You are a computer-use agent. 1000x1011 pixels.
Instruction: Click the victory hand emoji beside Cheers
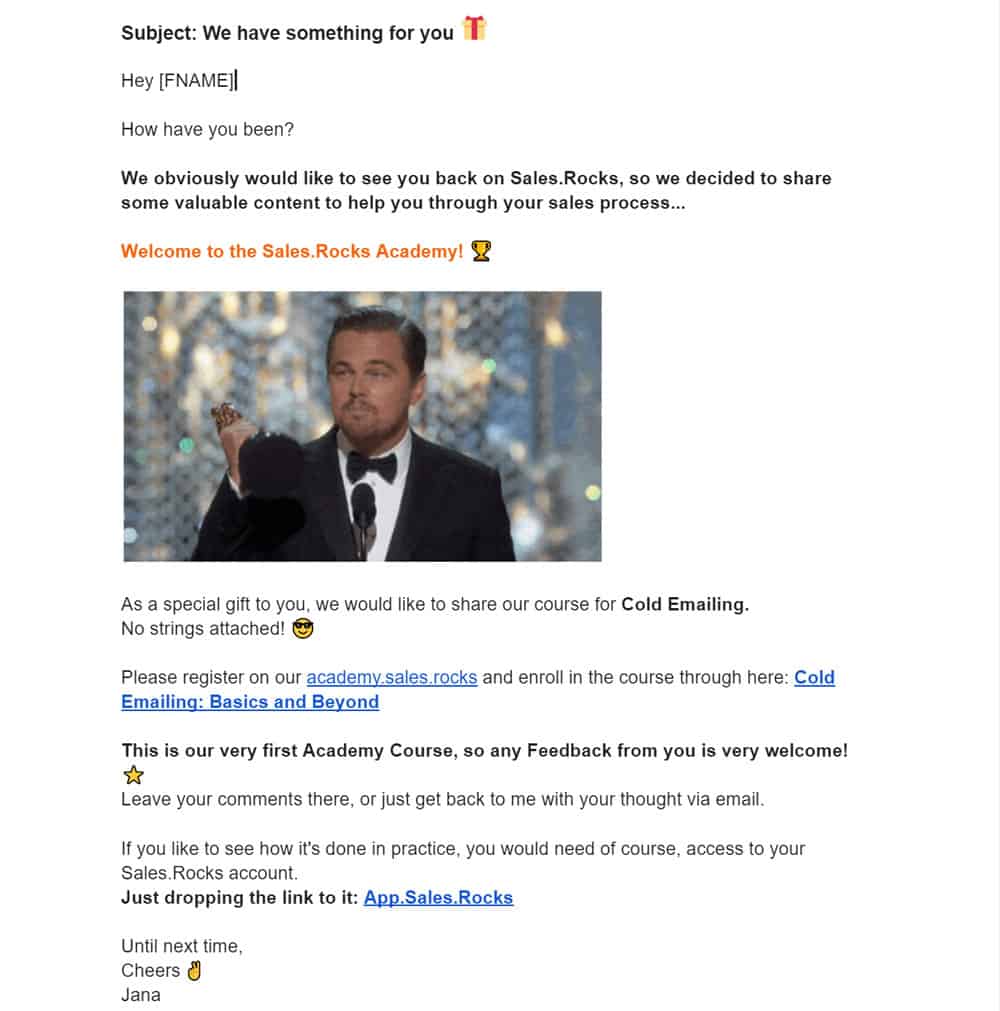pos(194,970)
